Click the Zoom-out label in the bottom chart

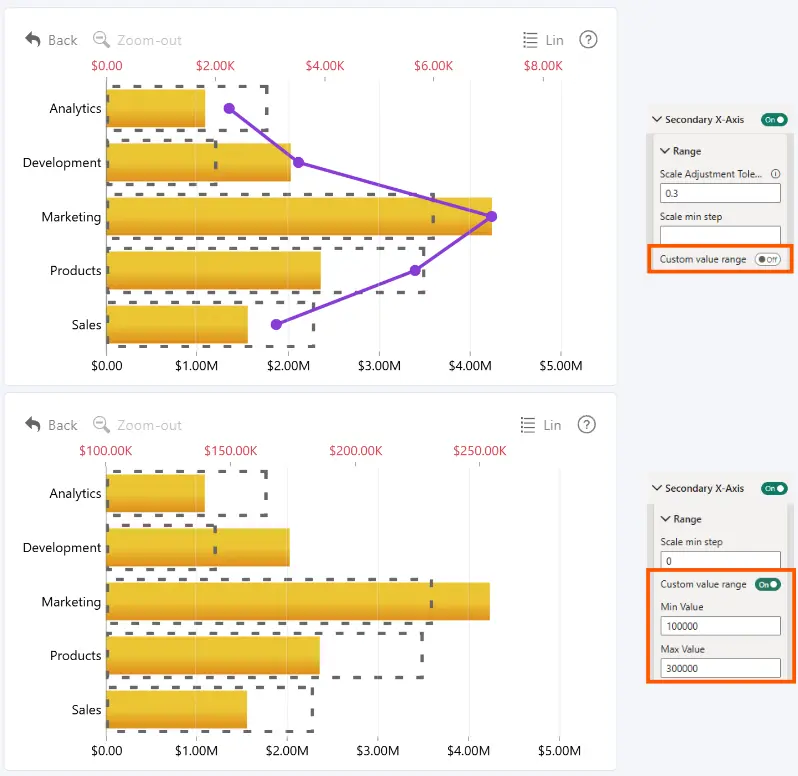click(x=149, y=425)
